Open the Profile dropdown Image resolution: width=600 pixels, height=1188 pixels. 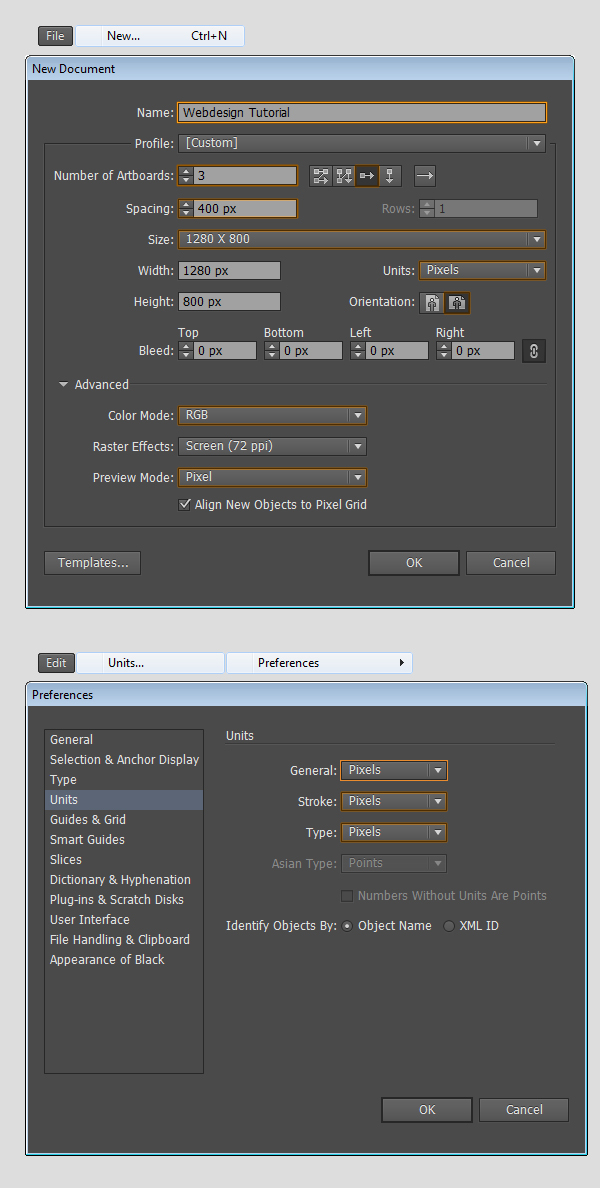click(362, 143)
